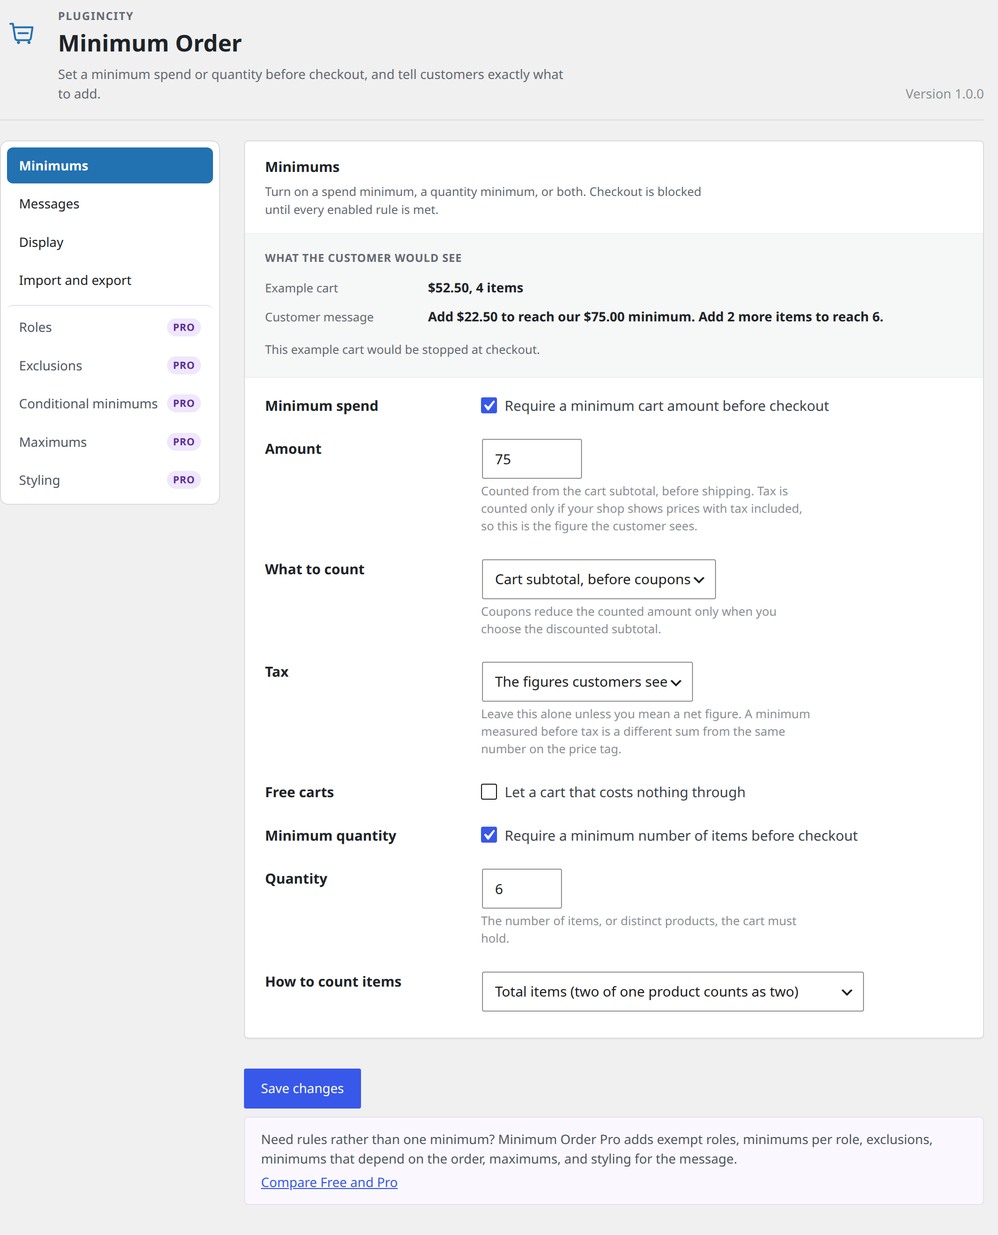
Task: Click the customer message starting "Add $22.50"
Action: pos(655,317)
